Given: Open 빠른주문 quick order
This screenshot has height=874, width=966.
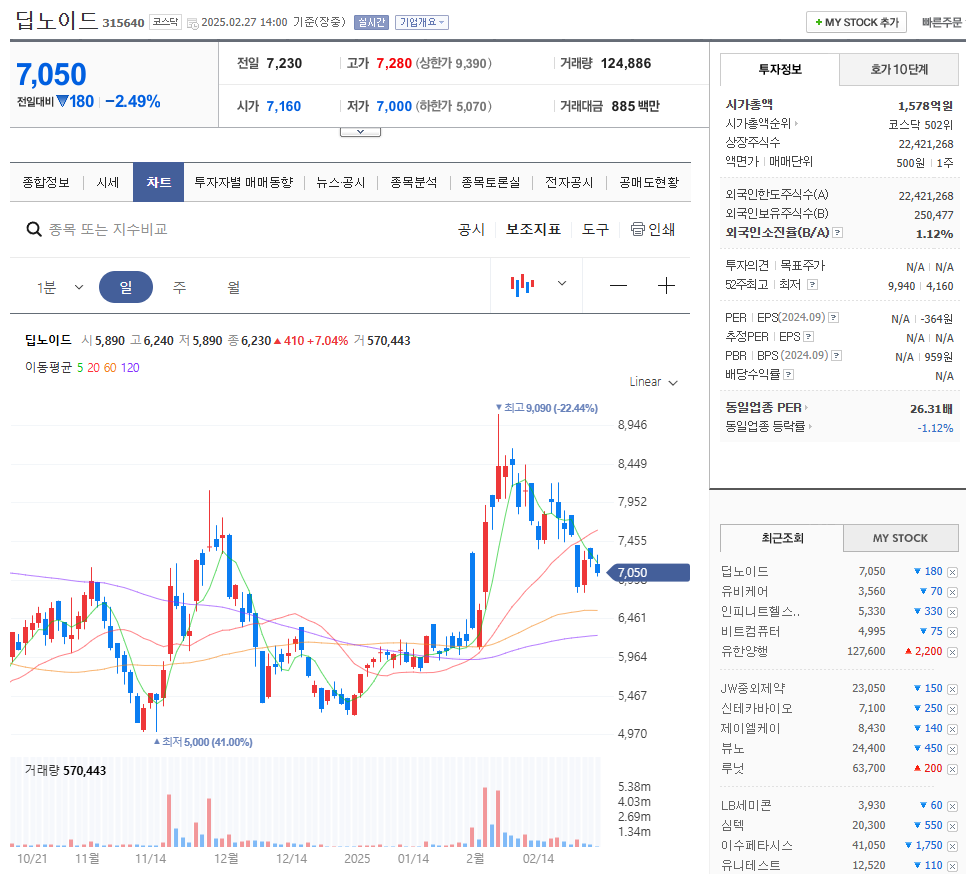Looking at the screenshot, I should pyautogui.click(x=941, y=21).
